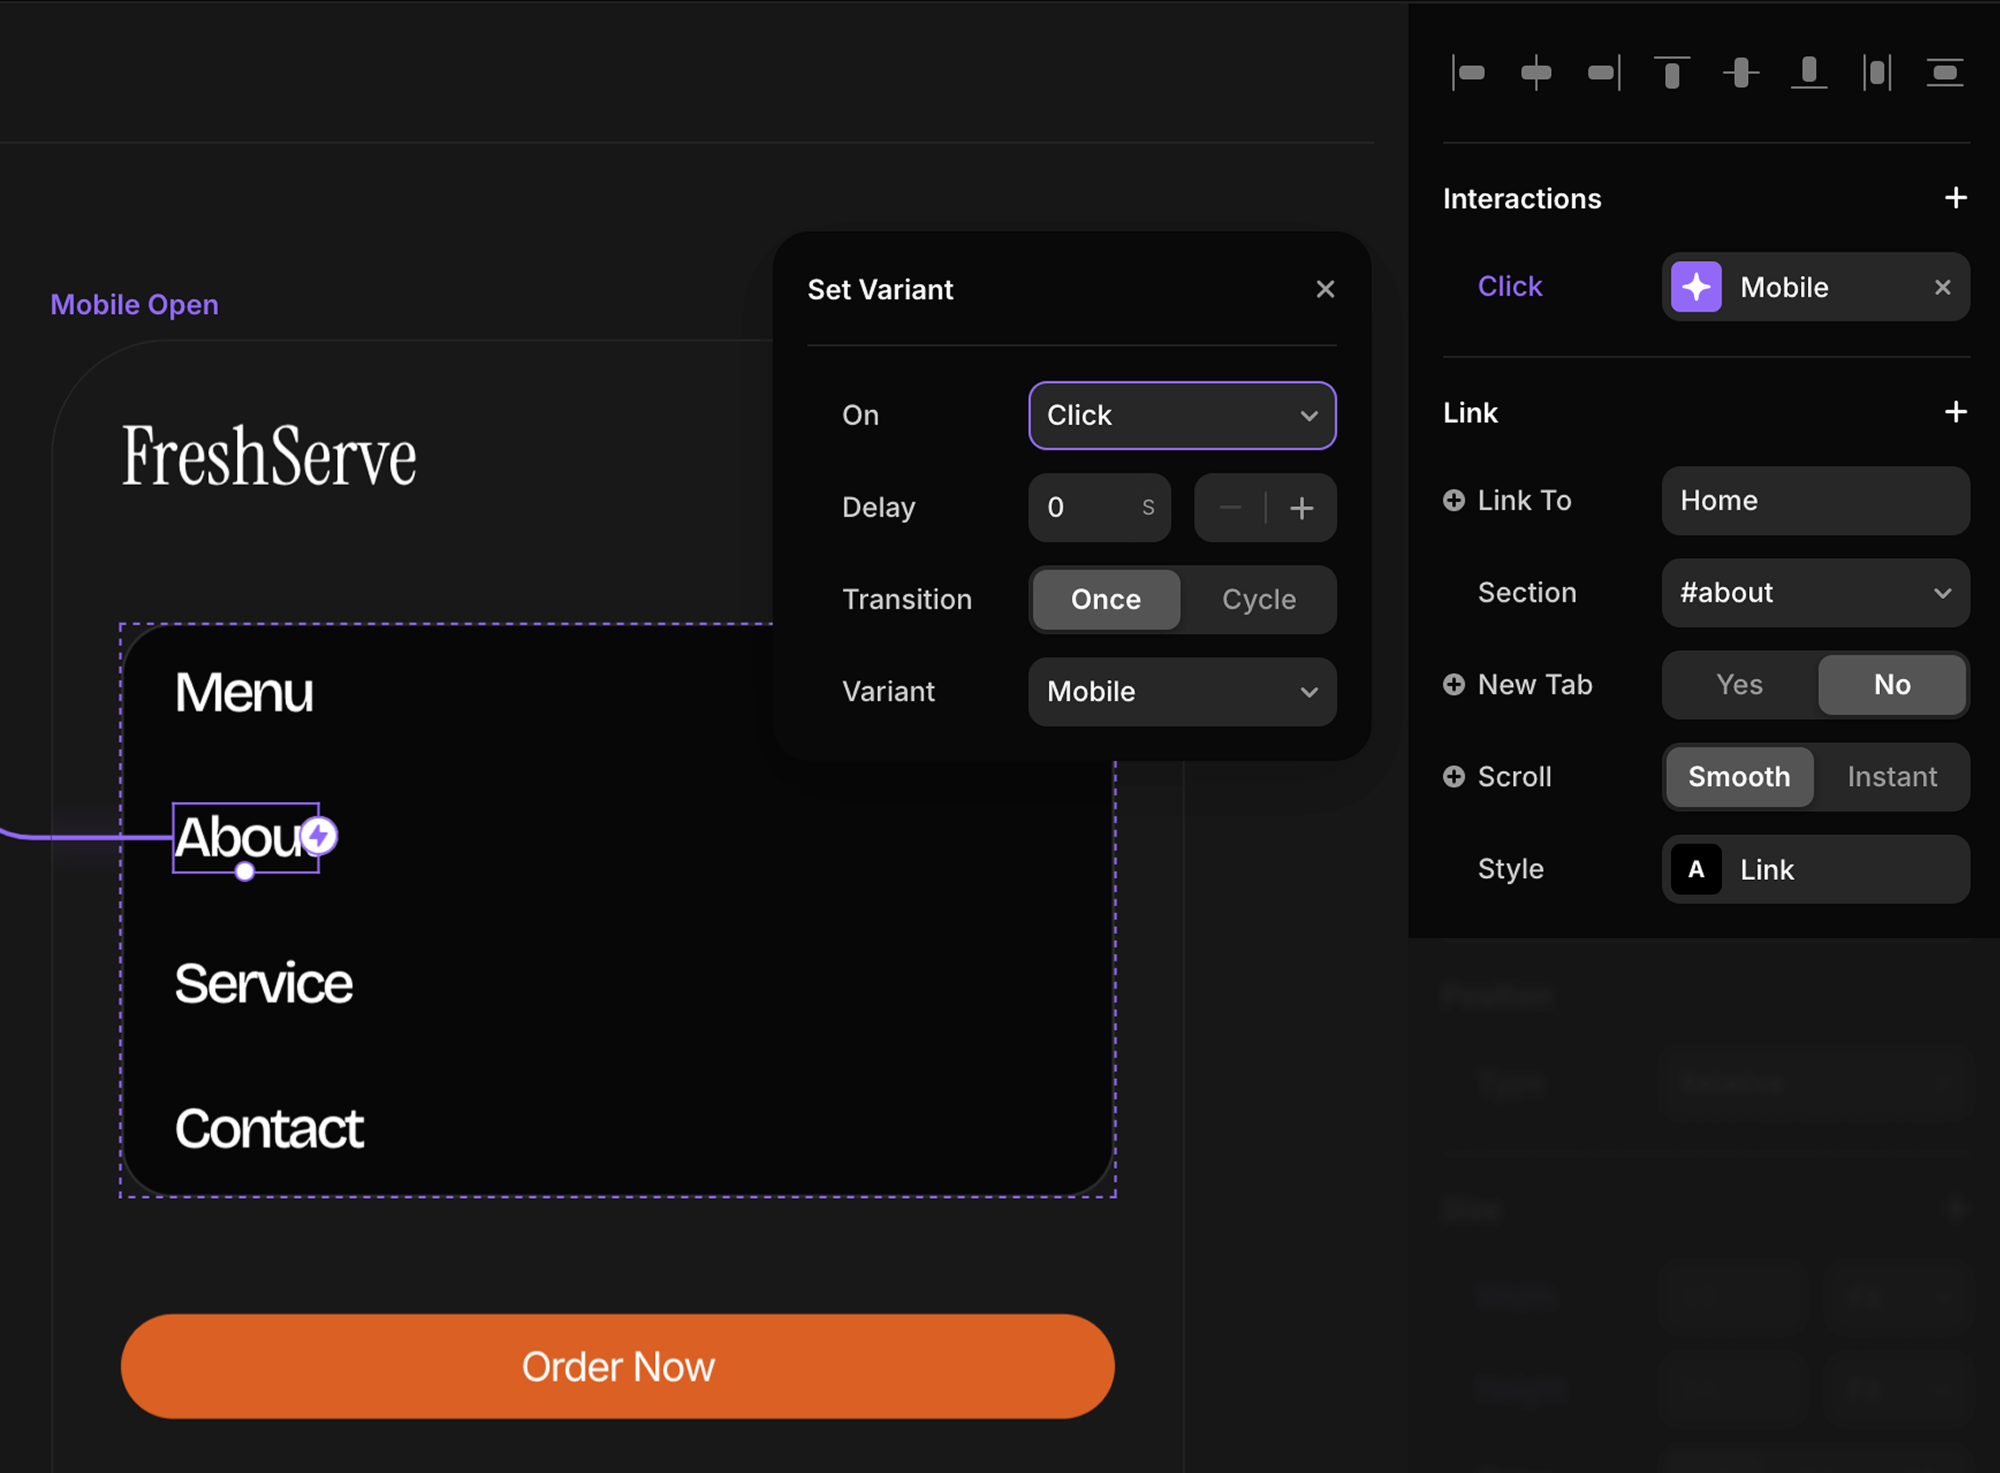The height and width of the screenshot is (1473, 2000).
Task: Click distribute vertically icon
Action: point(1945,73)
